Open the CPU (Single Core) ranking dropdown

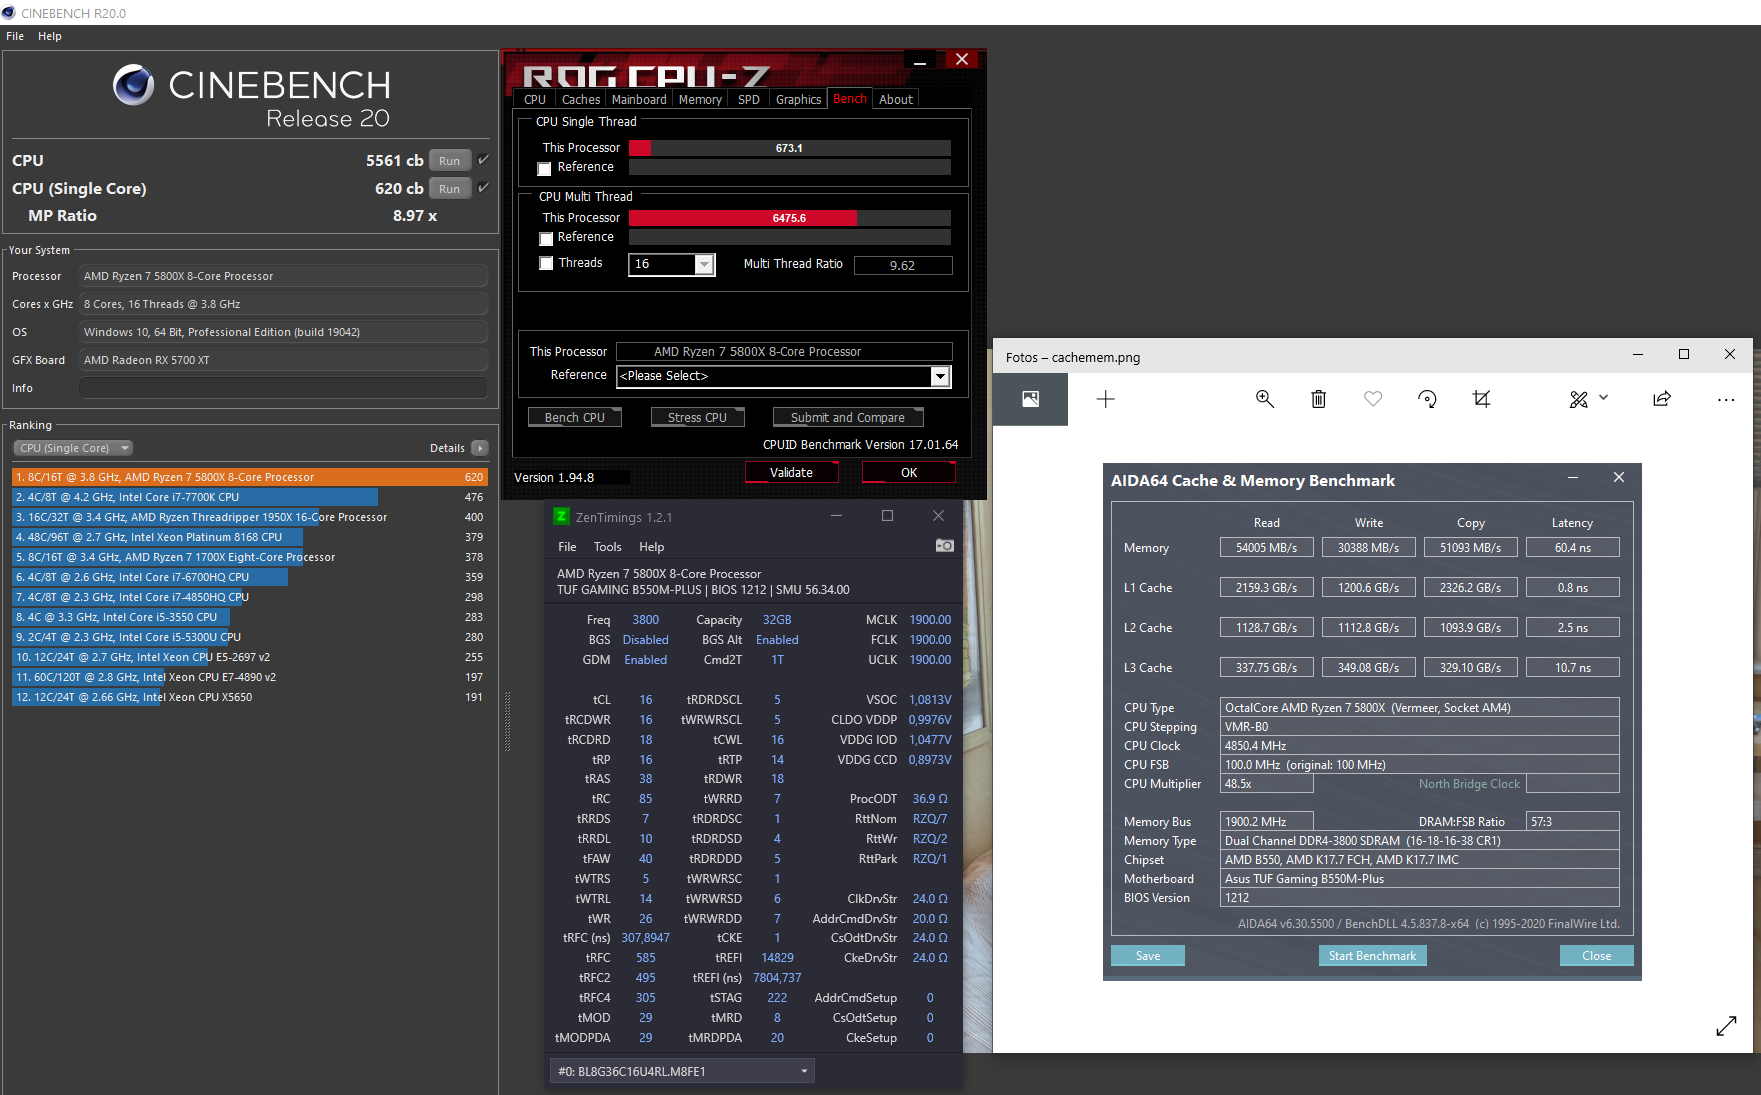pos(72,448)
